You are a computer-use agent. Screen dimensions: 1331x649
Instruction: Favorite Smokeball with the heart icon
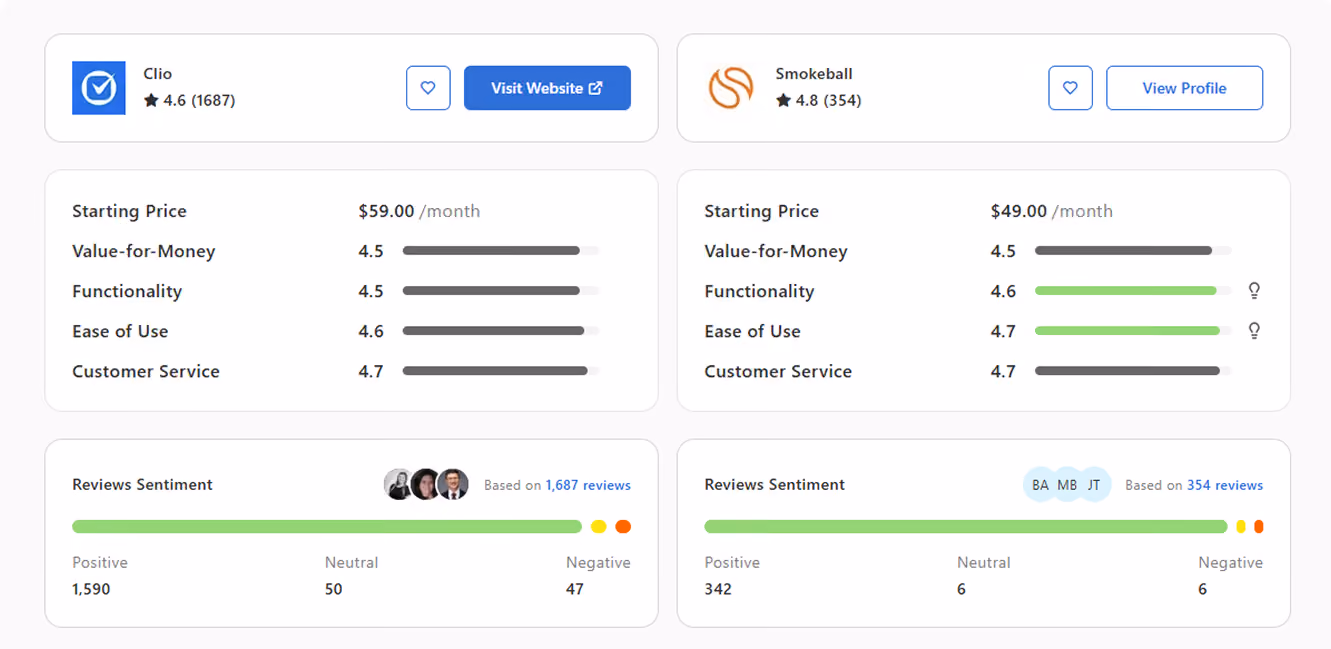point(1070,88)
